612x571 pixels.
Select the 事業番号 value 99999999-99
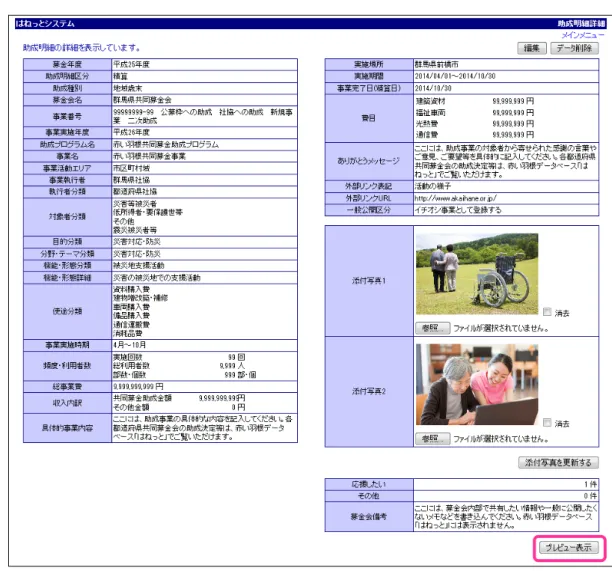click(133, 112)
